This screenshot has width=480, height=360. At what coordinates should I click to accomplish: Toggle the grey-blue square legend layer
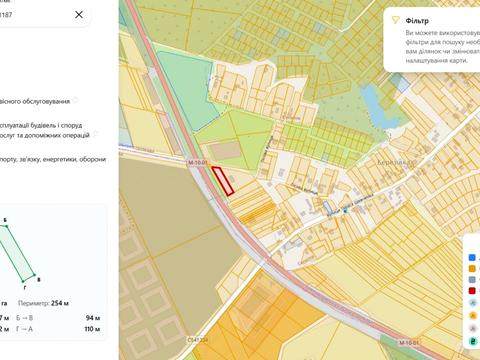pyautogui.click(x=472, y=279)
